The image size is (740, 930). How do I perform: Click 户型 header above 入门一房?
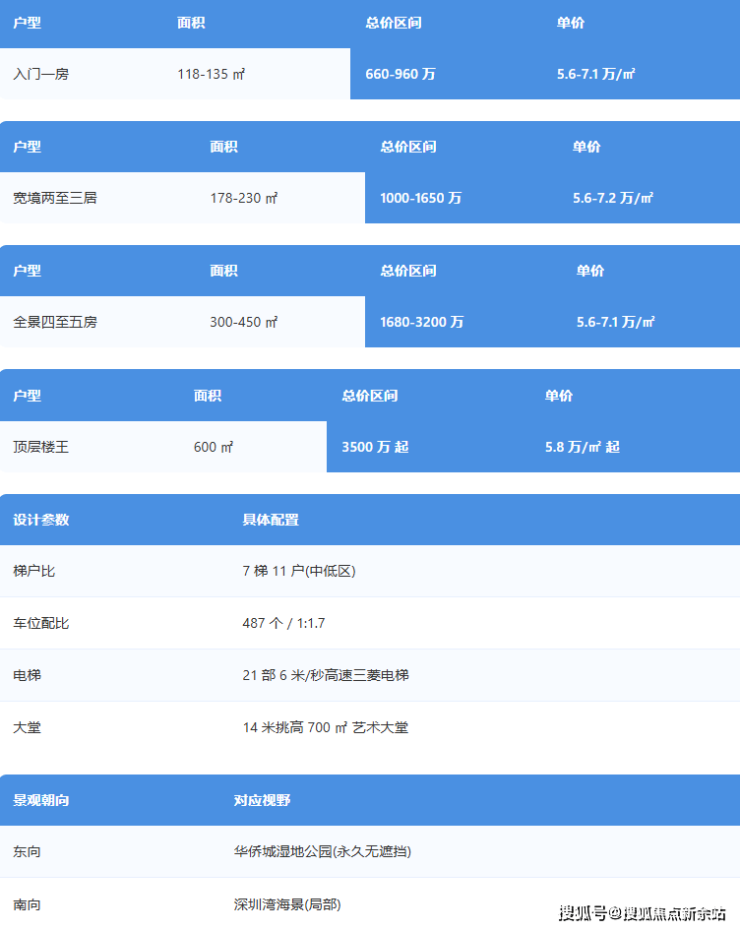pyautogui.click(x=27, y=23)
